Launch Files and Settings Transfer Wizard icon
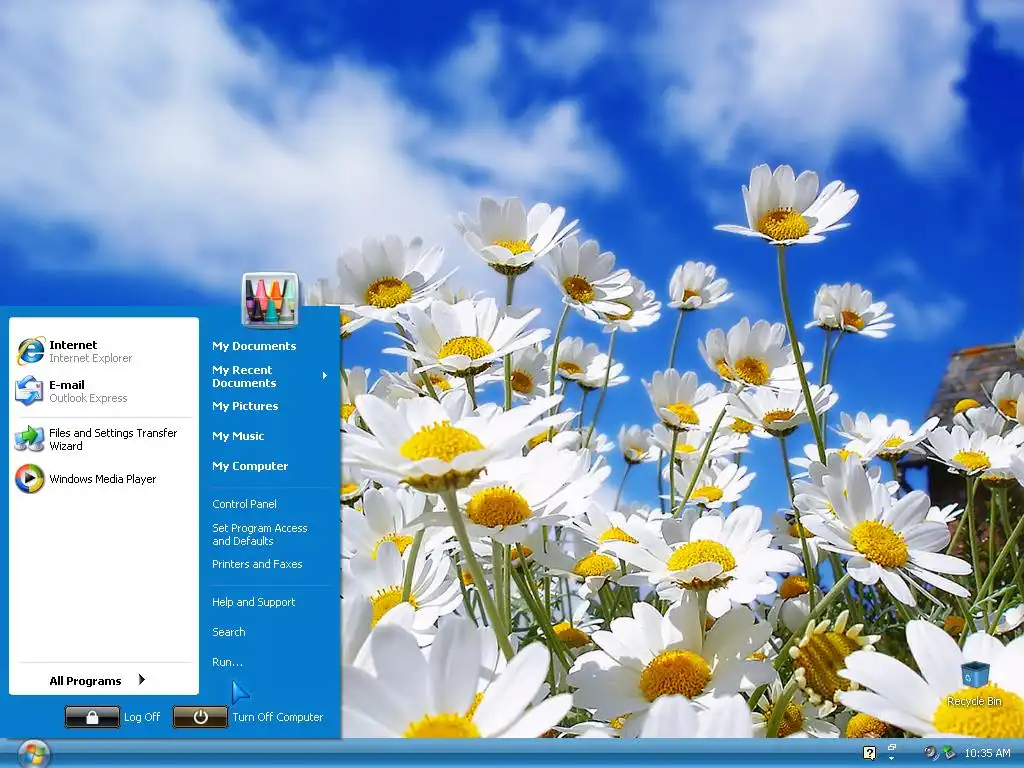 click(29, 439)
